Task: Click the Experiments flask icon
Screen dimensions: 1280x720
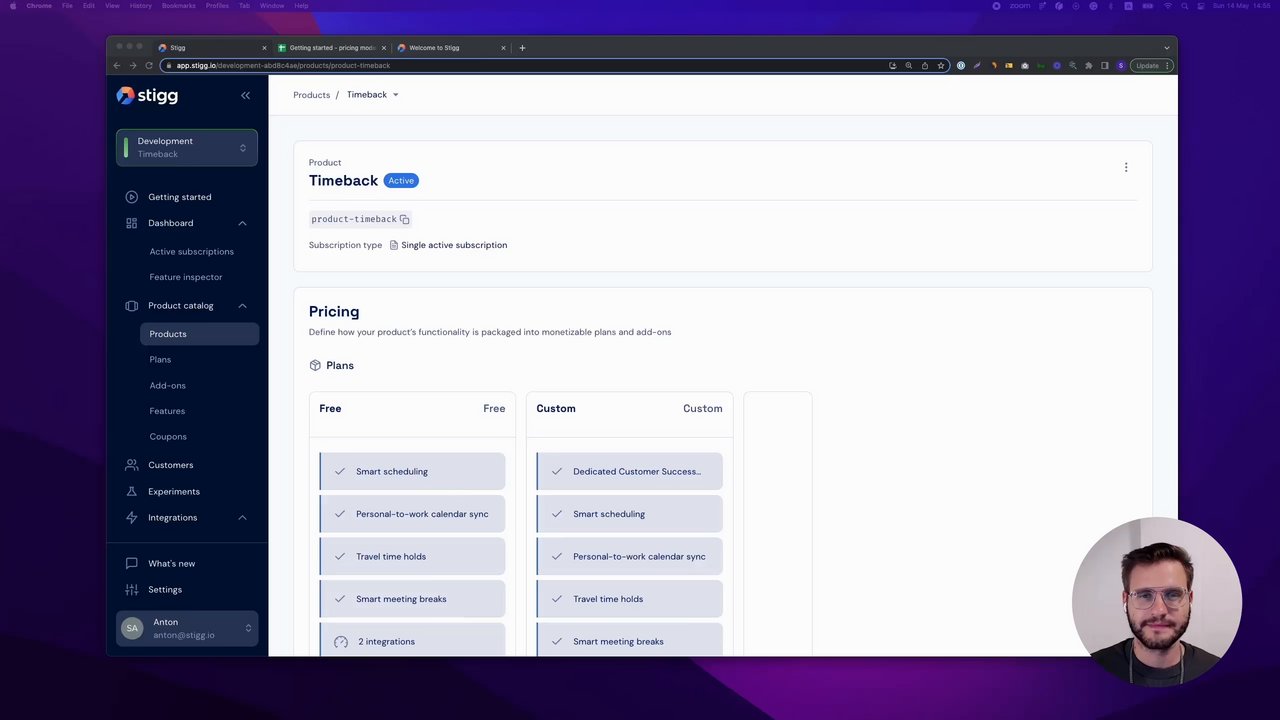Action: coord(131,491)
